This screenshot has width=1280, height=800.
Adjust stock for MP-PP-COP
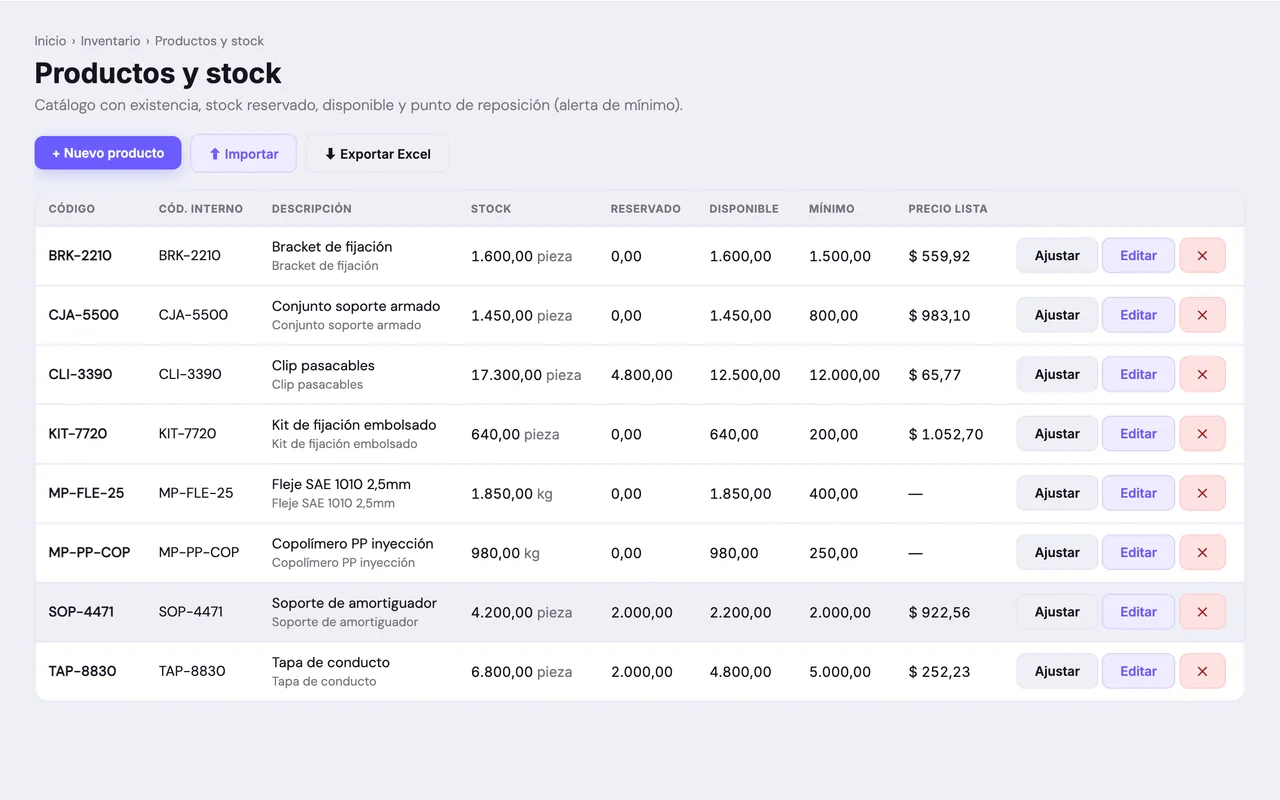click(1057, 553)
